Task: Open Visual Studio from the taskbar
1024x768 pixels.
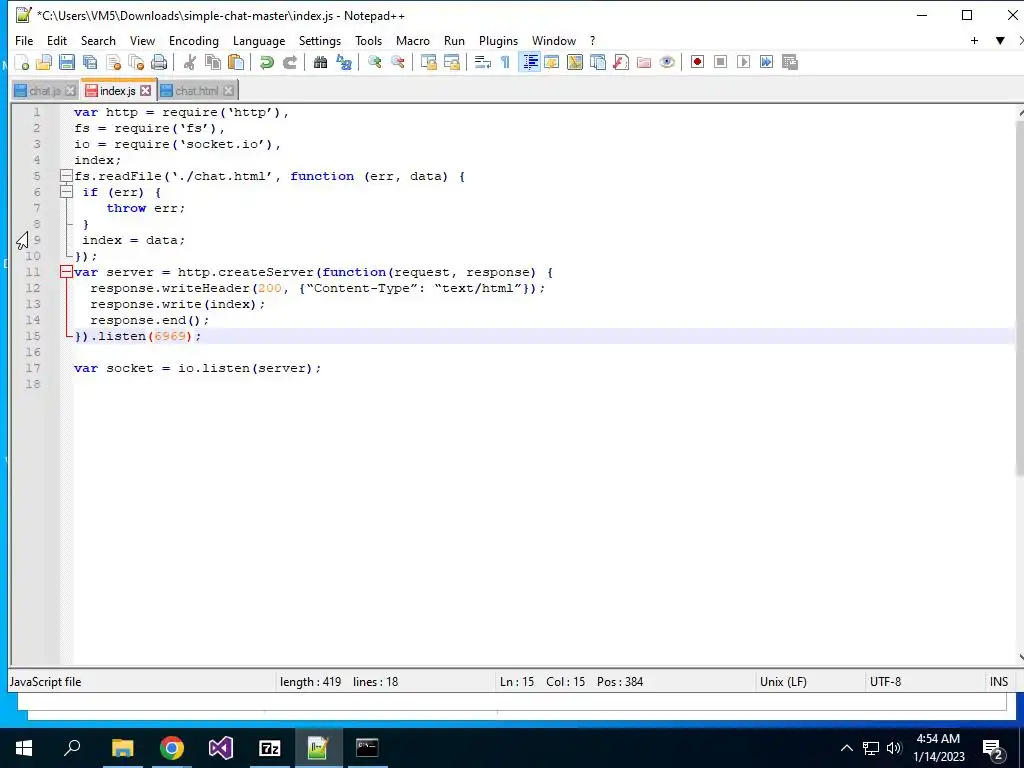Action: click(x=221, y=748)
